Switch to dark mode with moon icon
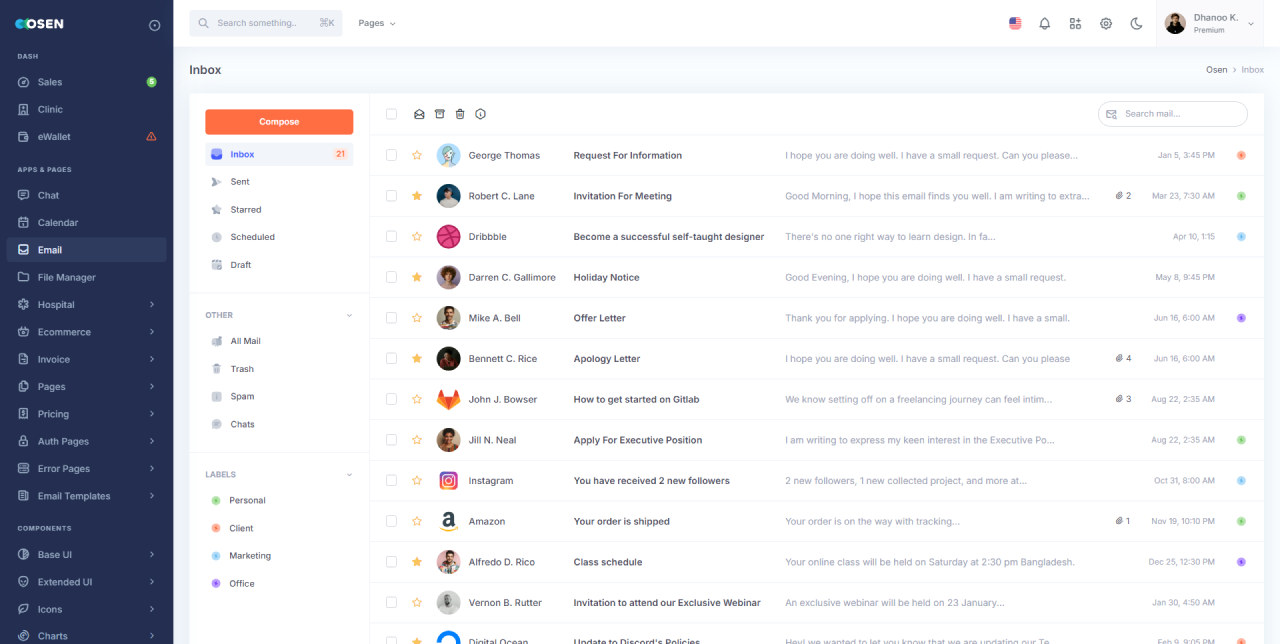 [1136, 23]
